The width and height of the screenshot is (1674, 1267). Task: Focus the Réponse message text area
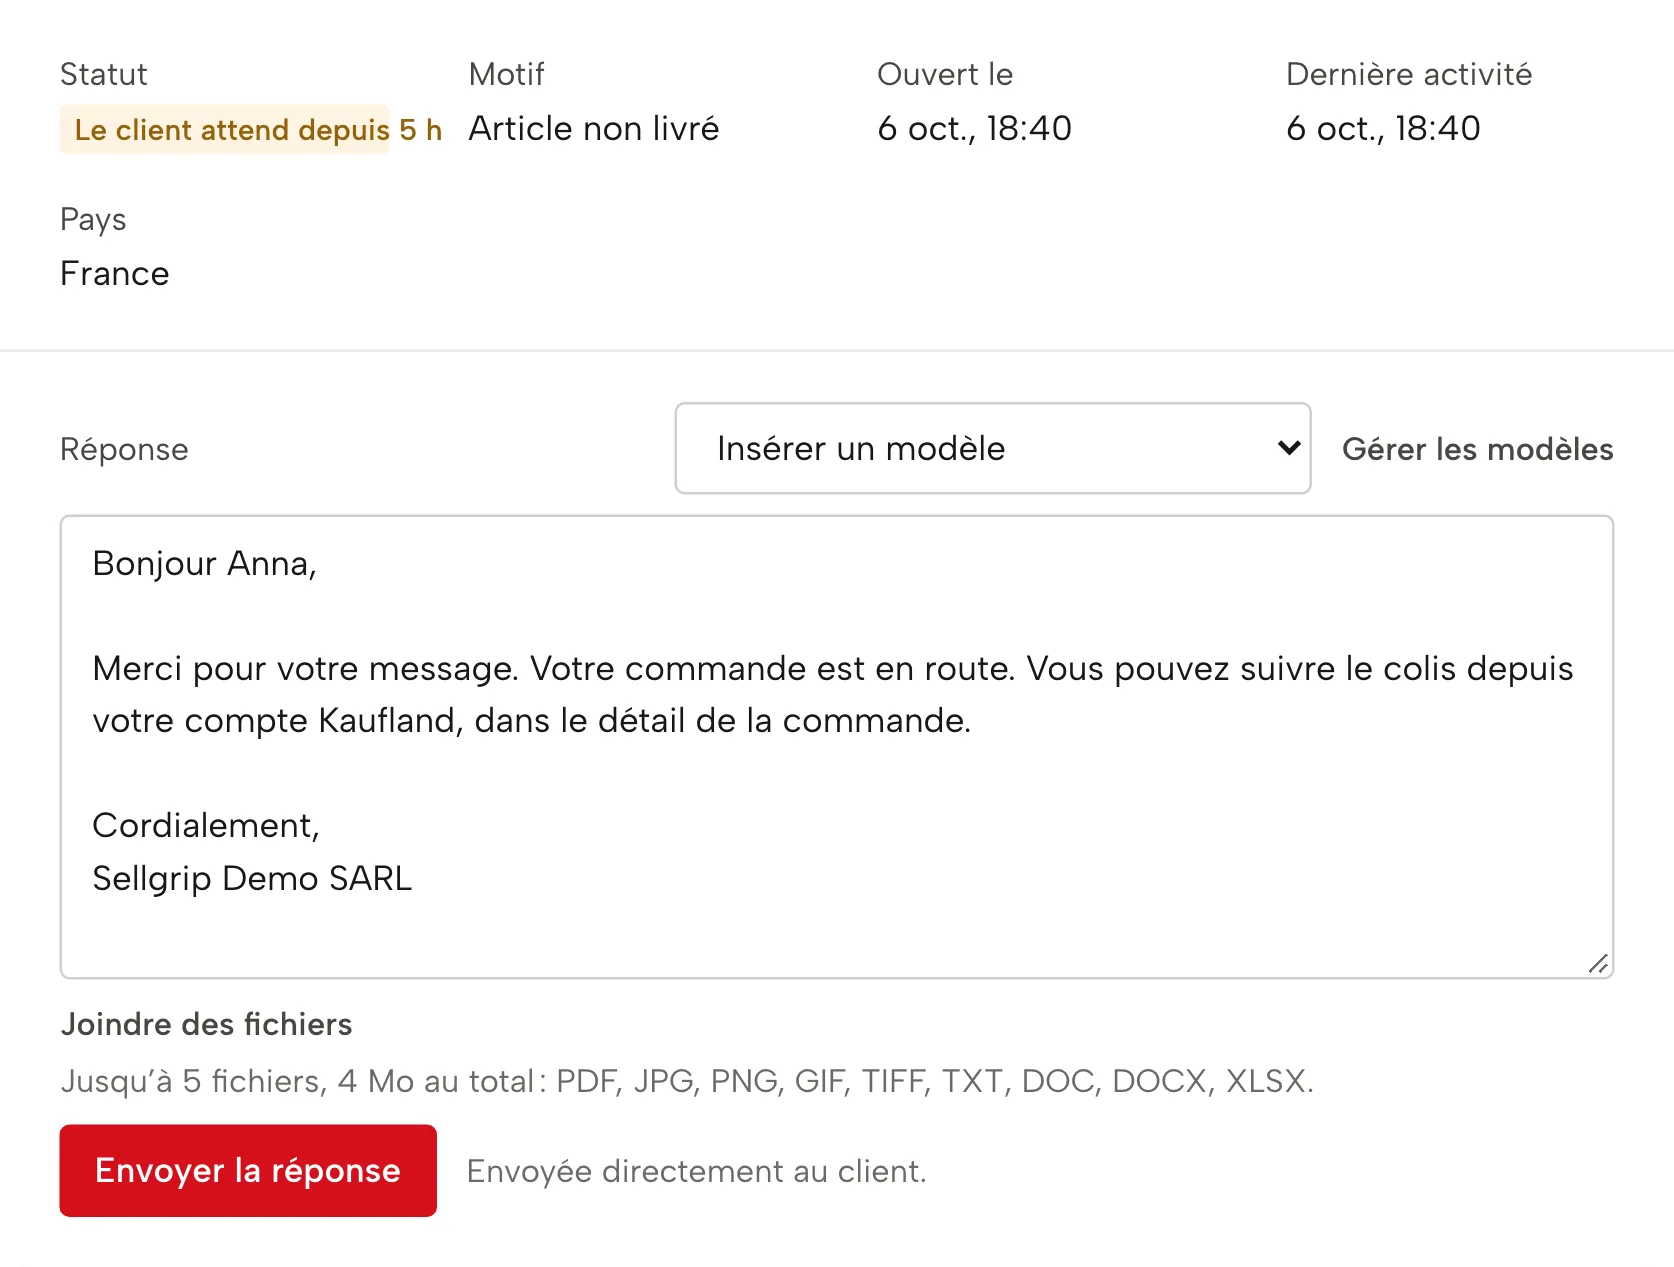click(x=837, y=747)
